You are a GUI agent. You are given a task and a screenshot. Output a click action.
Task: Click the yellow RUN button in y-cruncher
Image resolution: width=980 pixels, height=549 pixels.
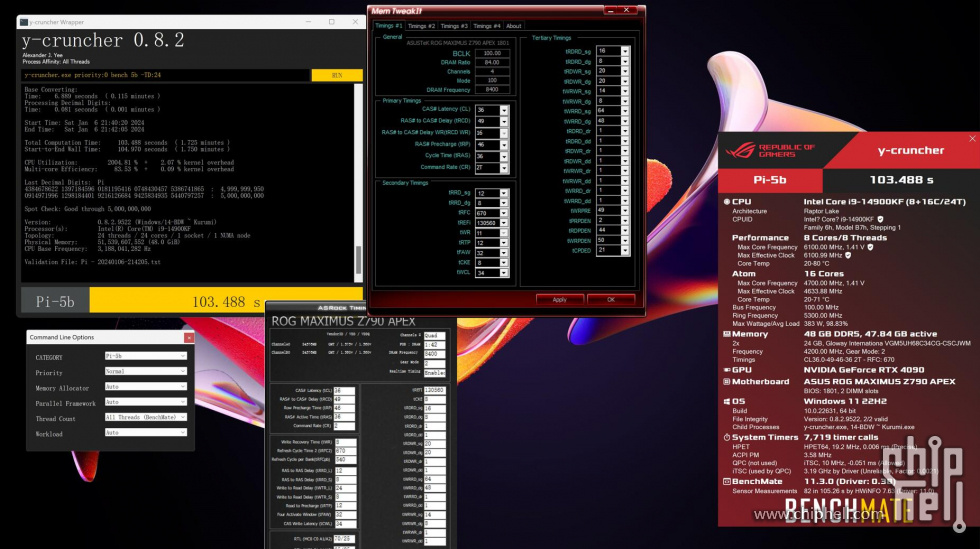[337, 75]
